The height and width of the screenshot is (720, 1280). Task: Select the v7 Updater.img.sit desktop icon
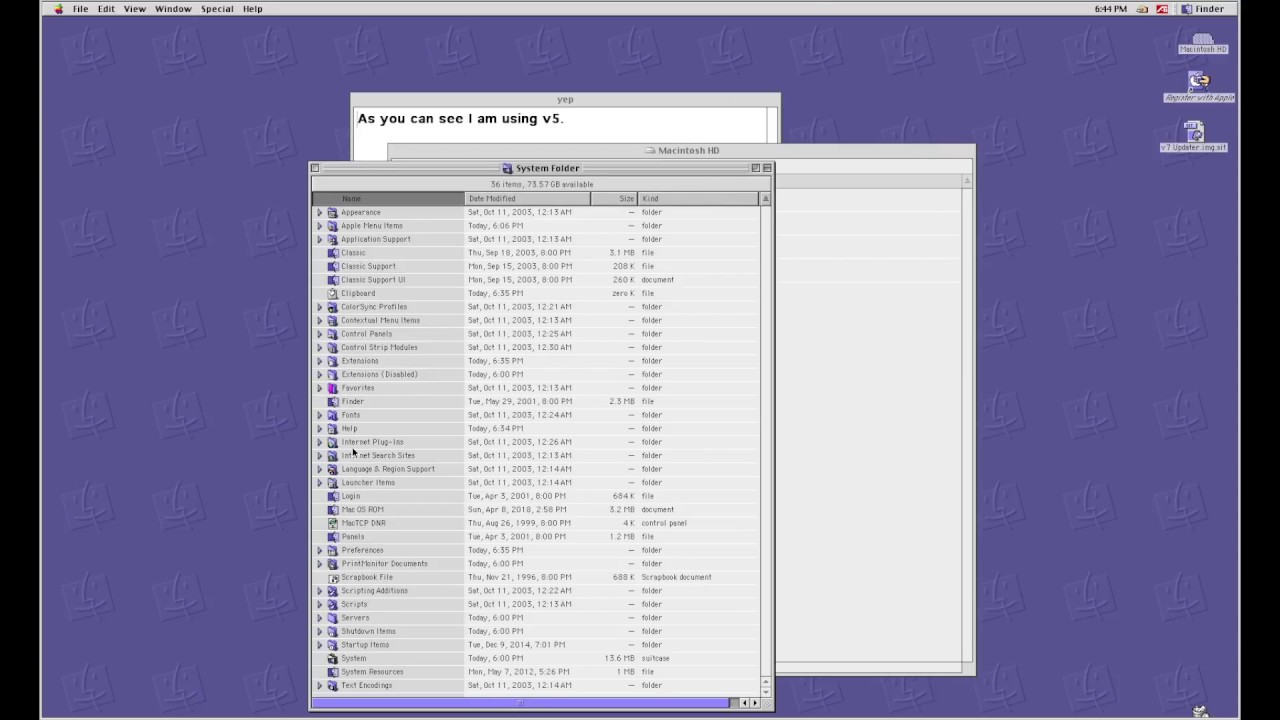click(1194, 131)
